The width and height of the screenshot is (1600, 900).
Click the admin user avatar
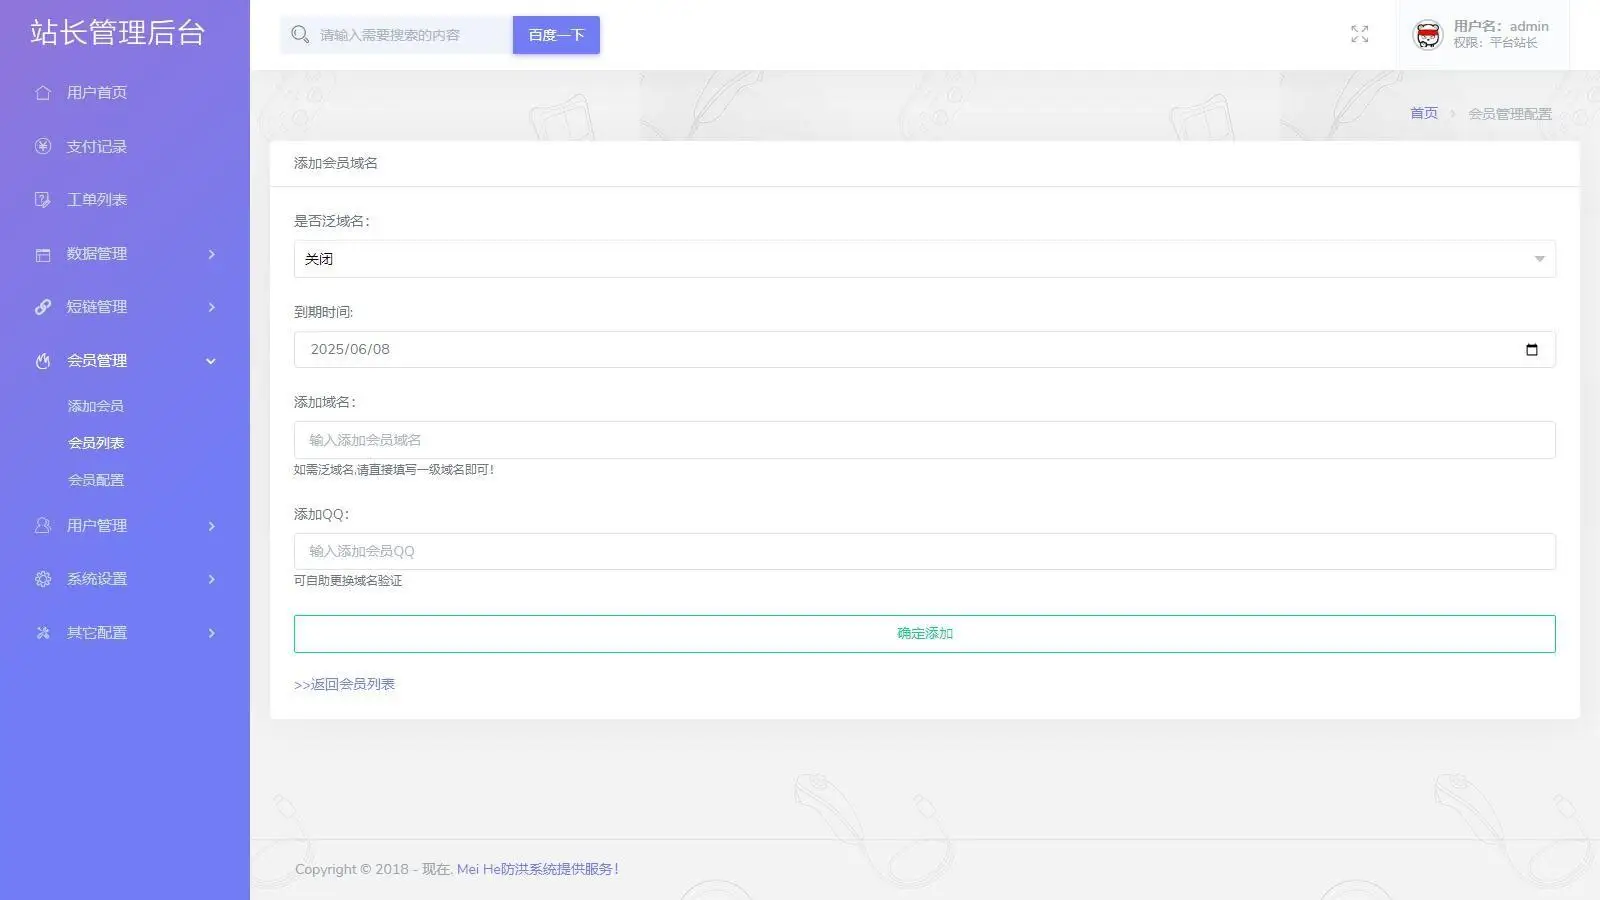[x=1427, y=35]
